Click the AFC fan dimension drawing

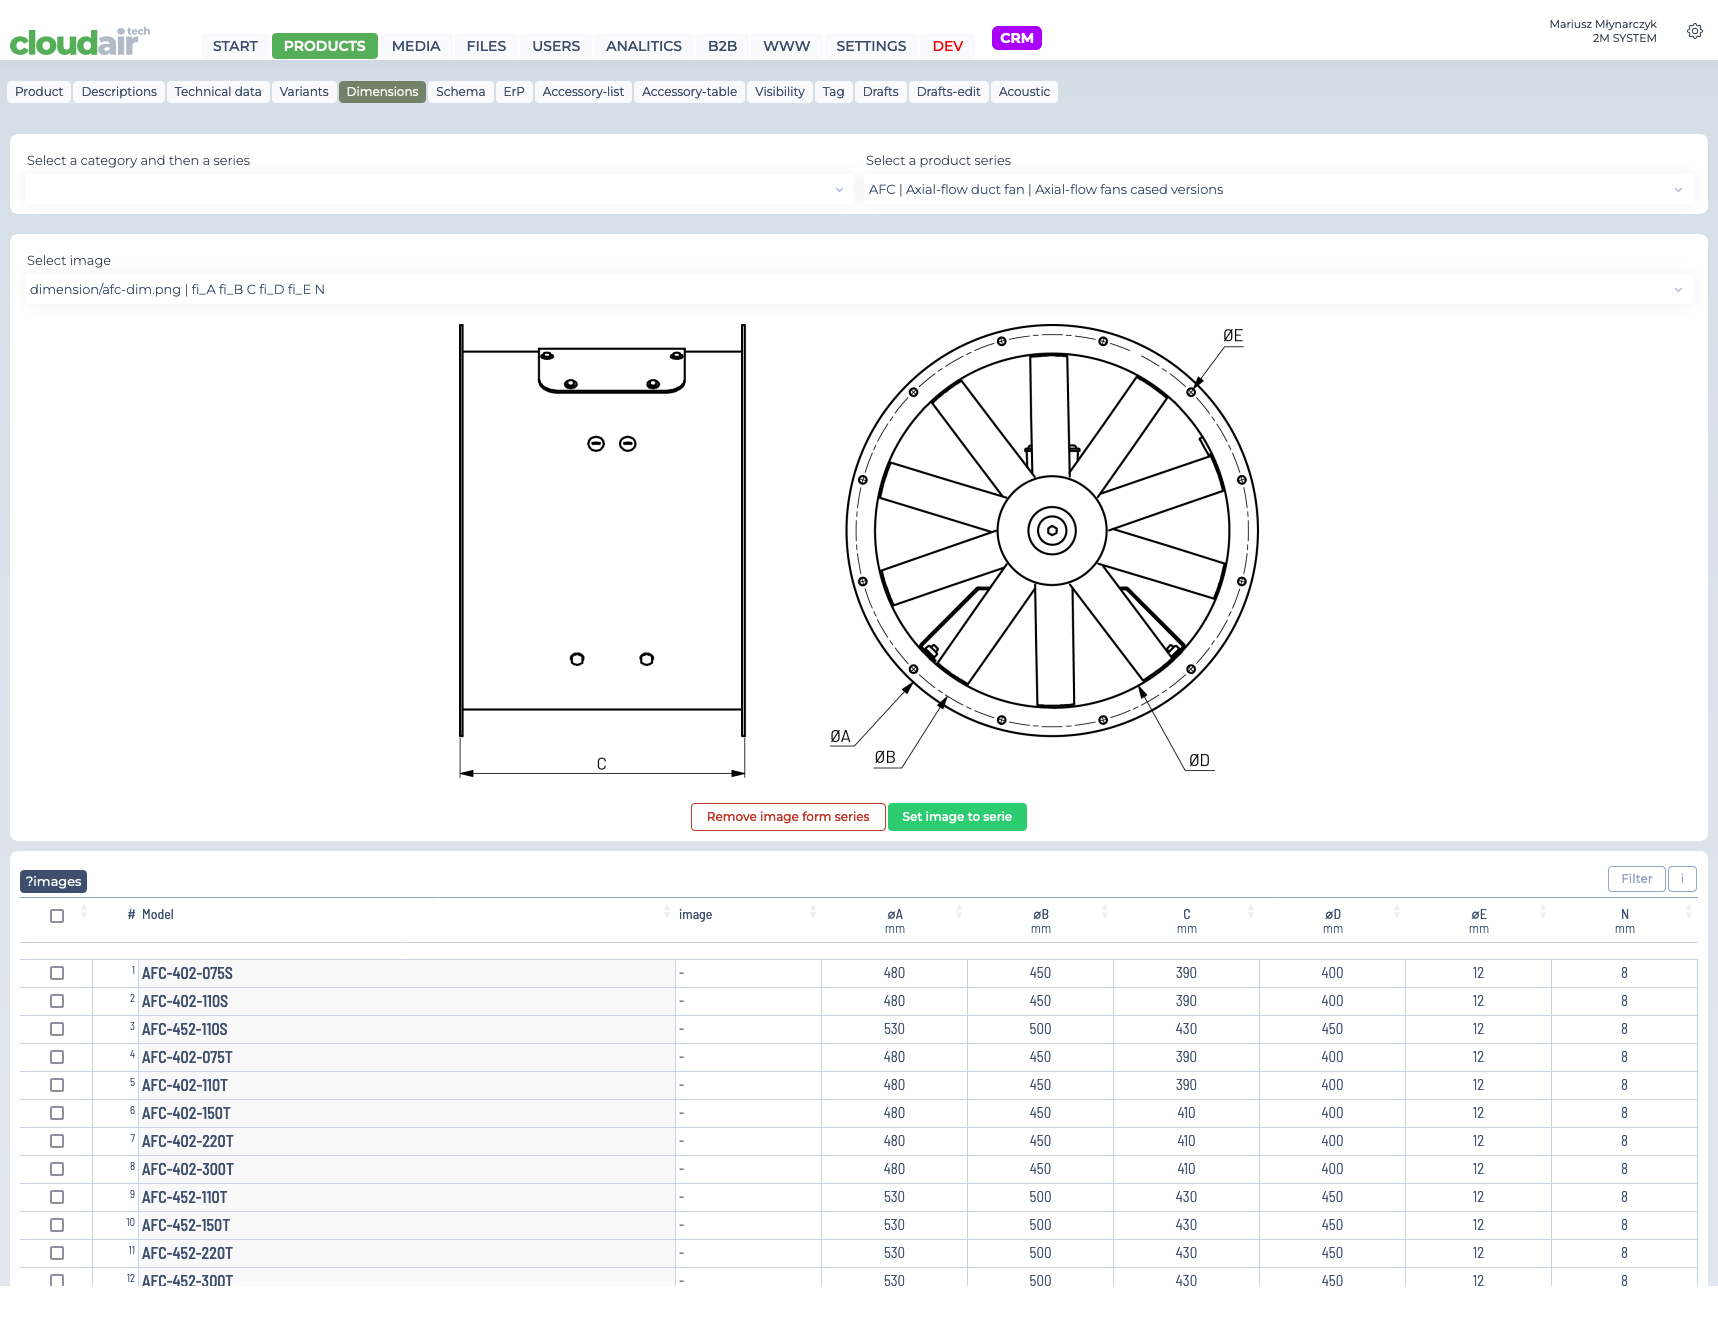pyautogui.click(x=858, y=550)
